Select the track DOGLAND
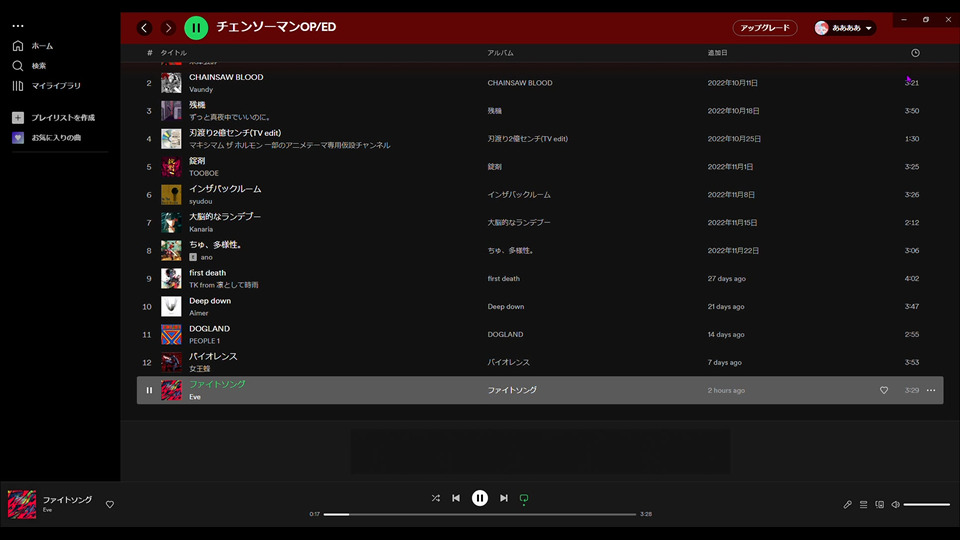 coord(209,329)
